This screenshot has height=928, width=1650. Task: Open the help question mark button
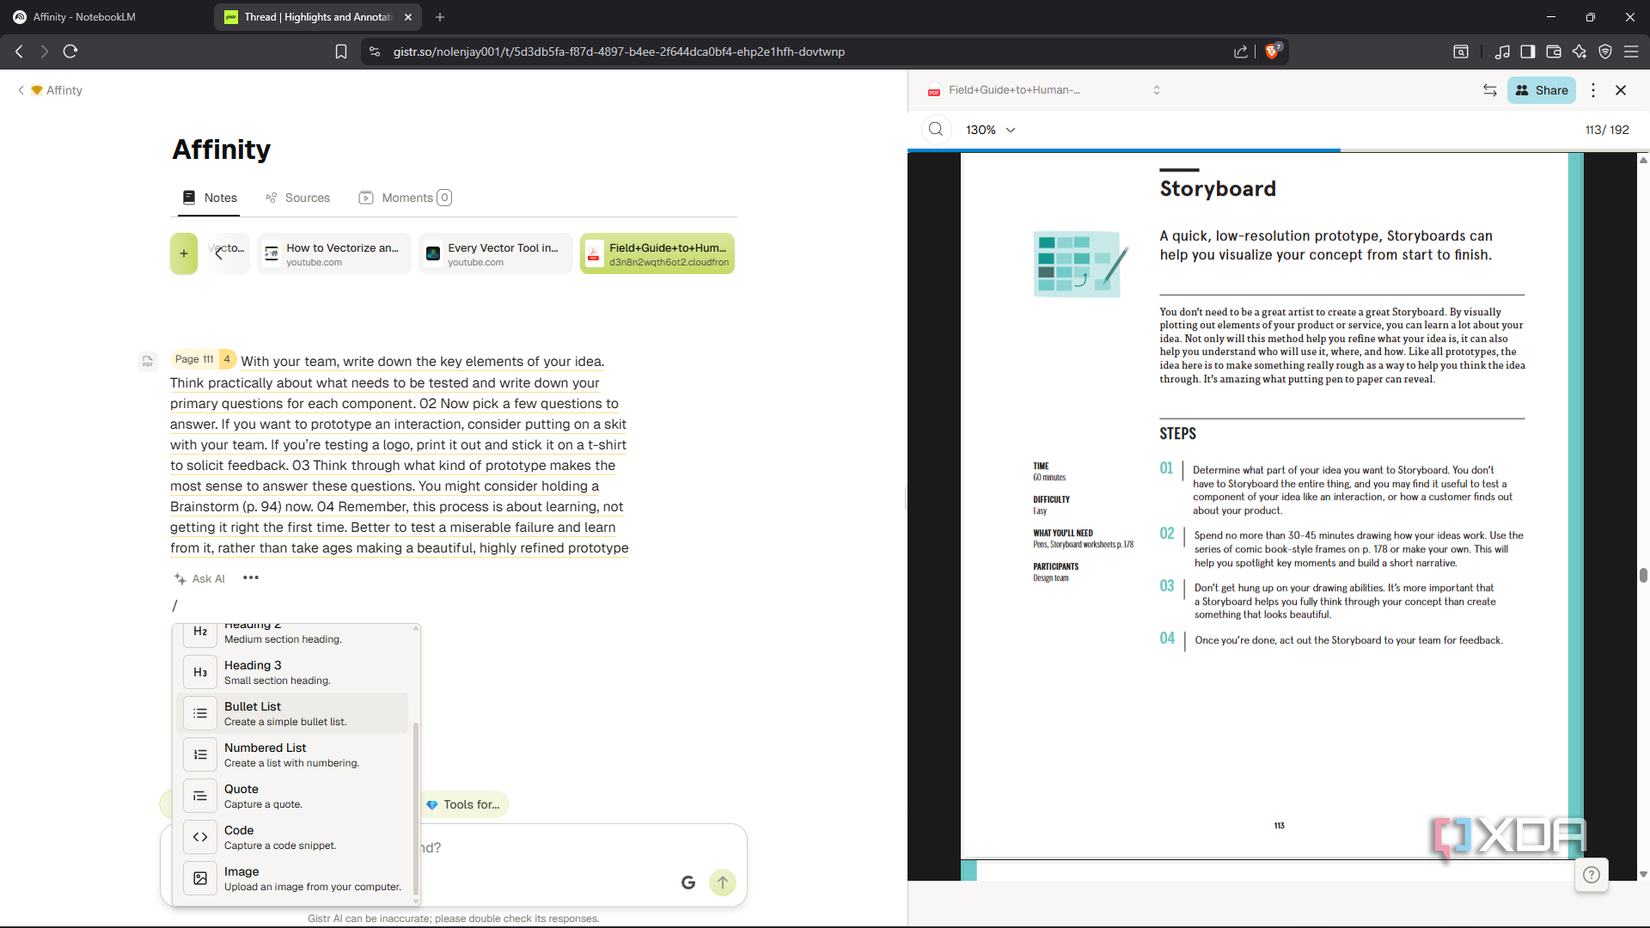(1591, 874)
